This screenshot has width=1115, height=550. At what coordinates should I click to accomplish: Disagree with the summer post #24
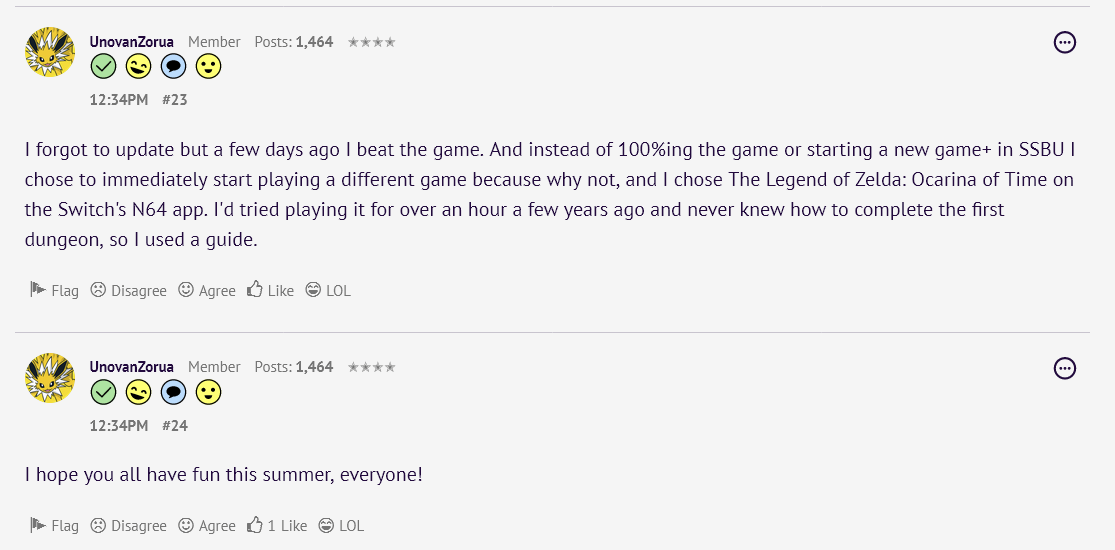click(x=128, y=525)
